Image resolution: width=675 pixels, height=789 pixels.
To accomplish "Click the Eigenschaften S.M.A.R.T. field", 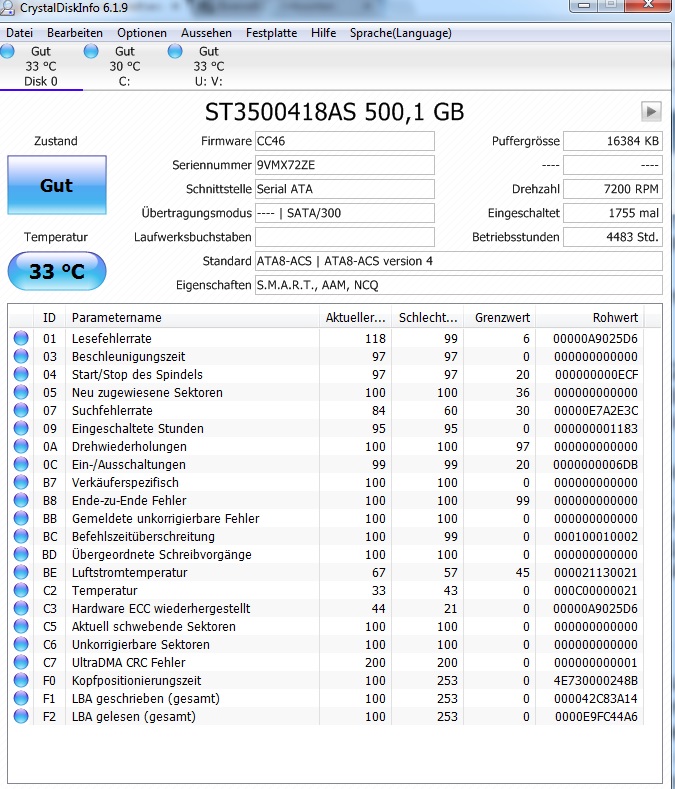I will point(459,285).
